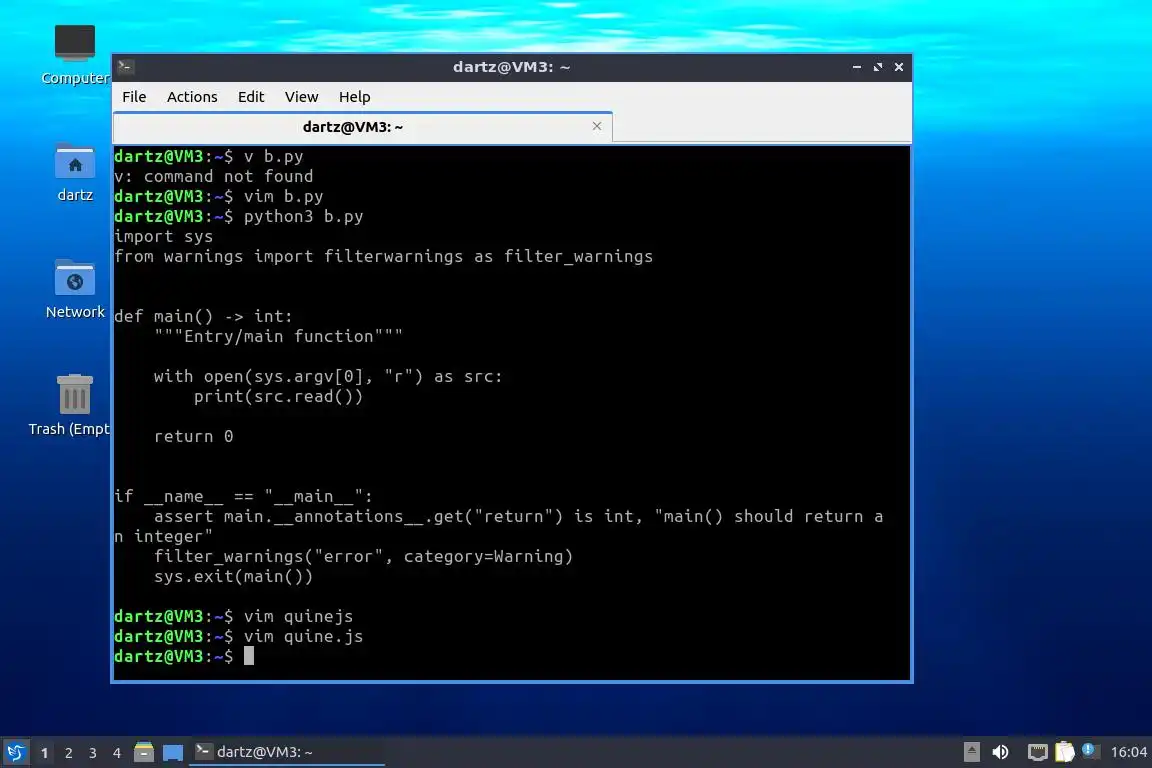This screenshot has height=768, width=1152.
Task: Open the View menu
Action: click(x=301, y=97)
